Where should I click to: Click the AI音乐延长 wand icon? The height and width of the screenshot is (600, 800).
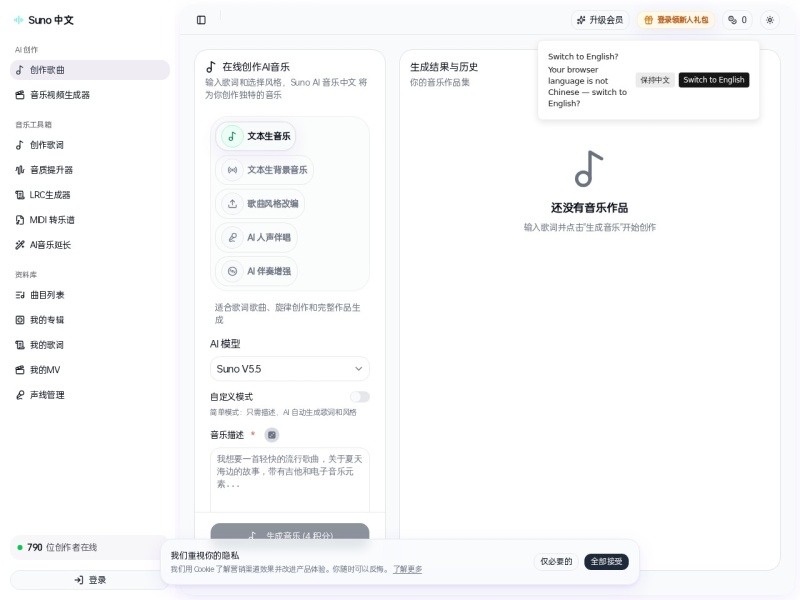tap(20, 245)
